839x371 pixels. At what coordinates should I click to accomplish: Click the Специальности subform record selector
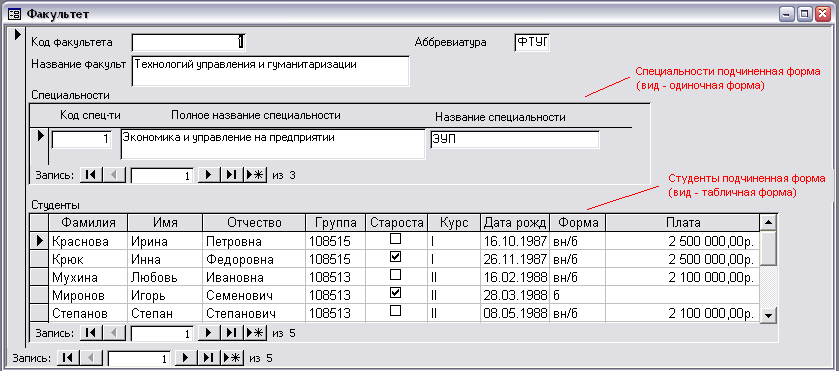40,145
